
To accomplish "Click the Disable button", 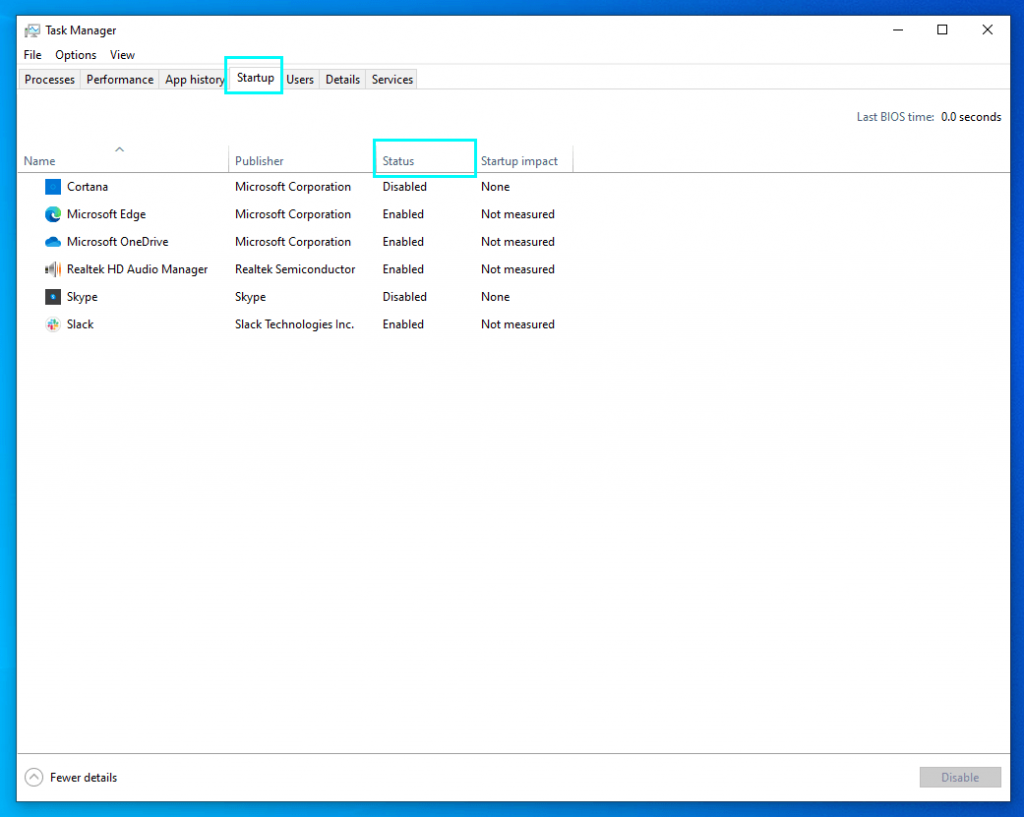I will click(x=959, y=777).
